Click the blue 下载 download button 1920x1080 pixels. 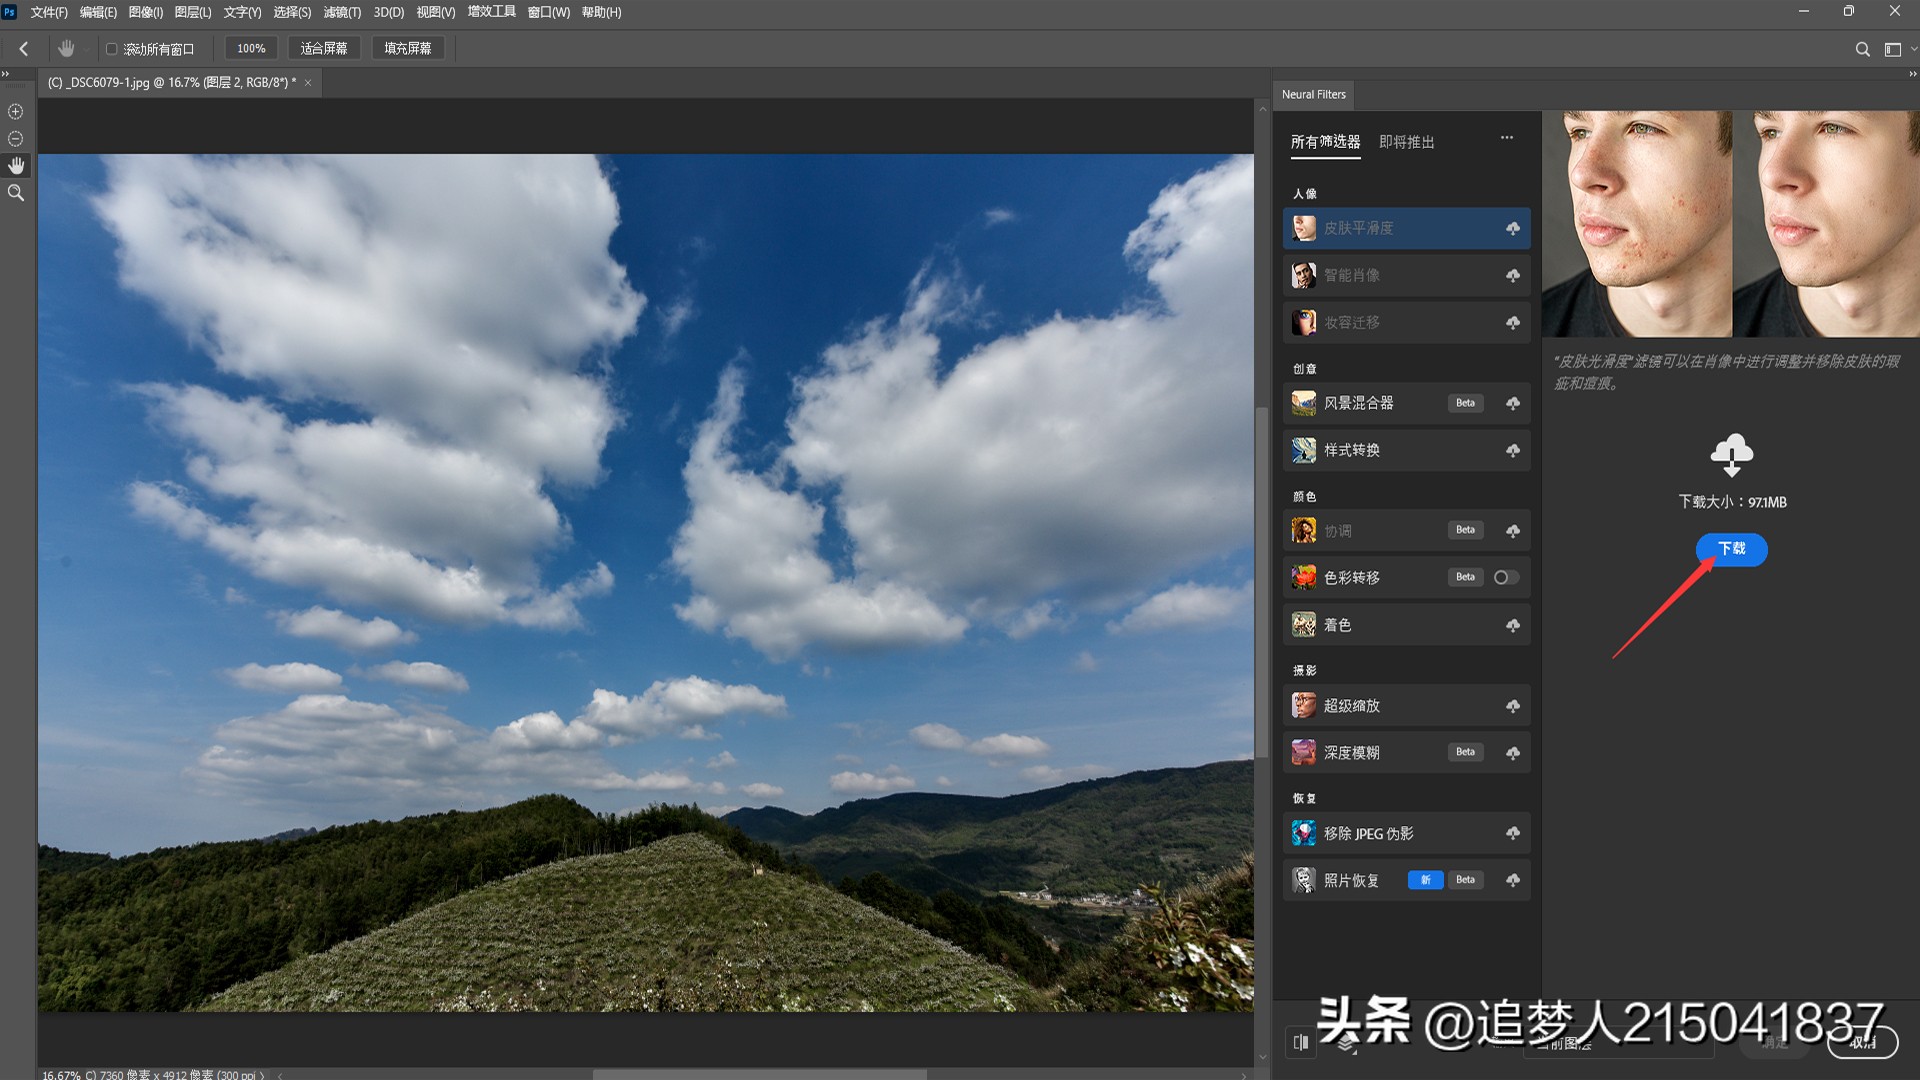[x=1731, y=549]
